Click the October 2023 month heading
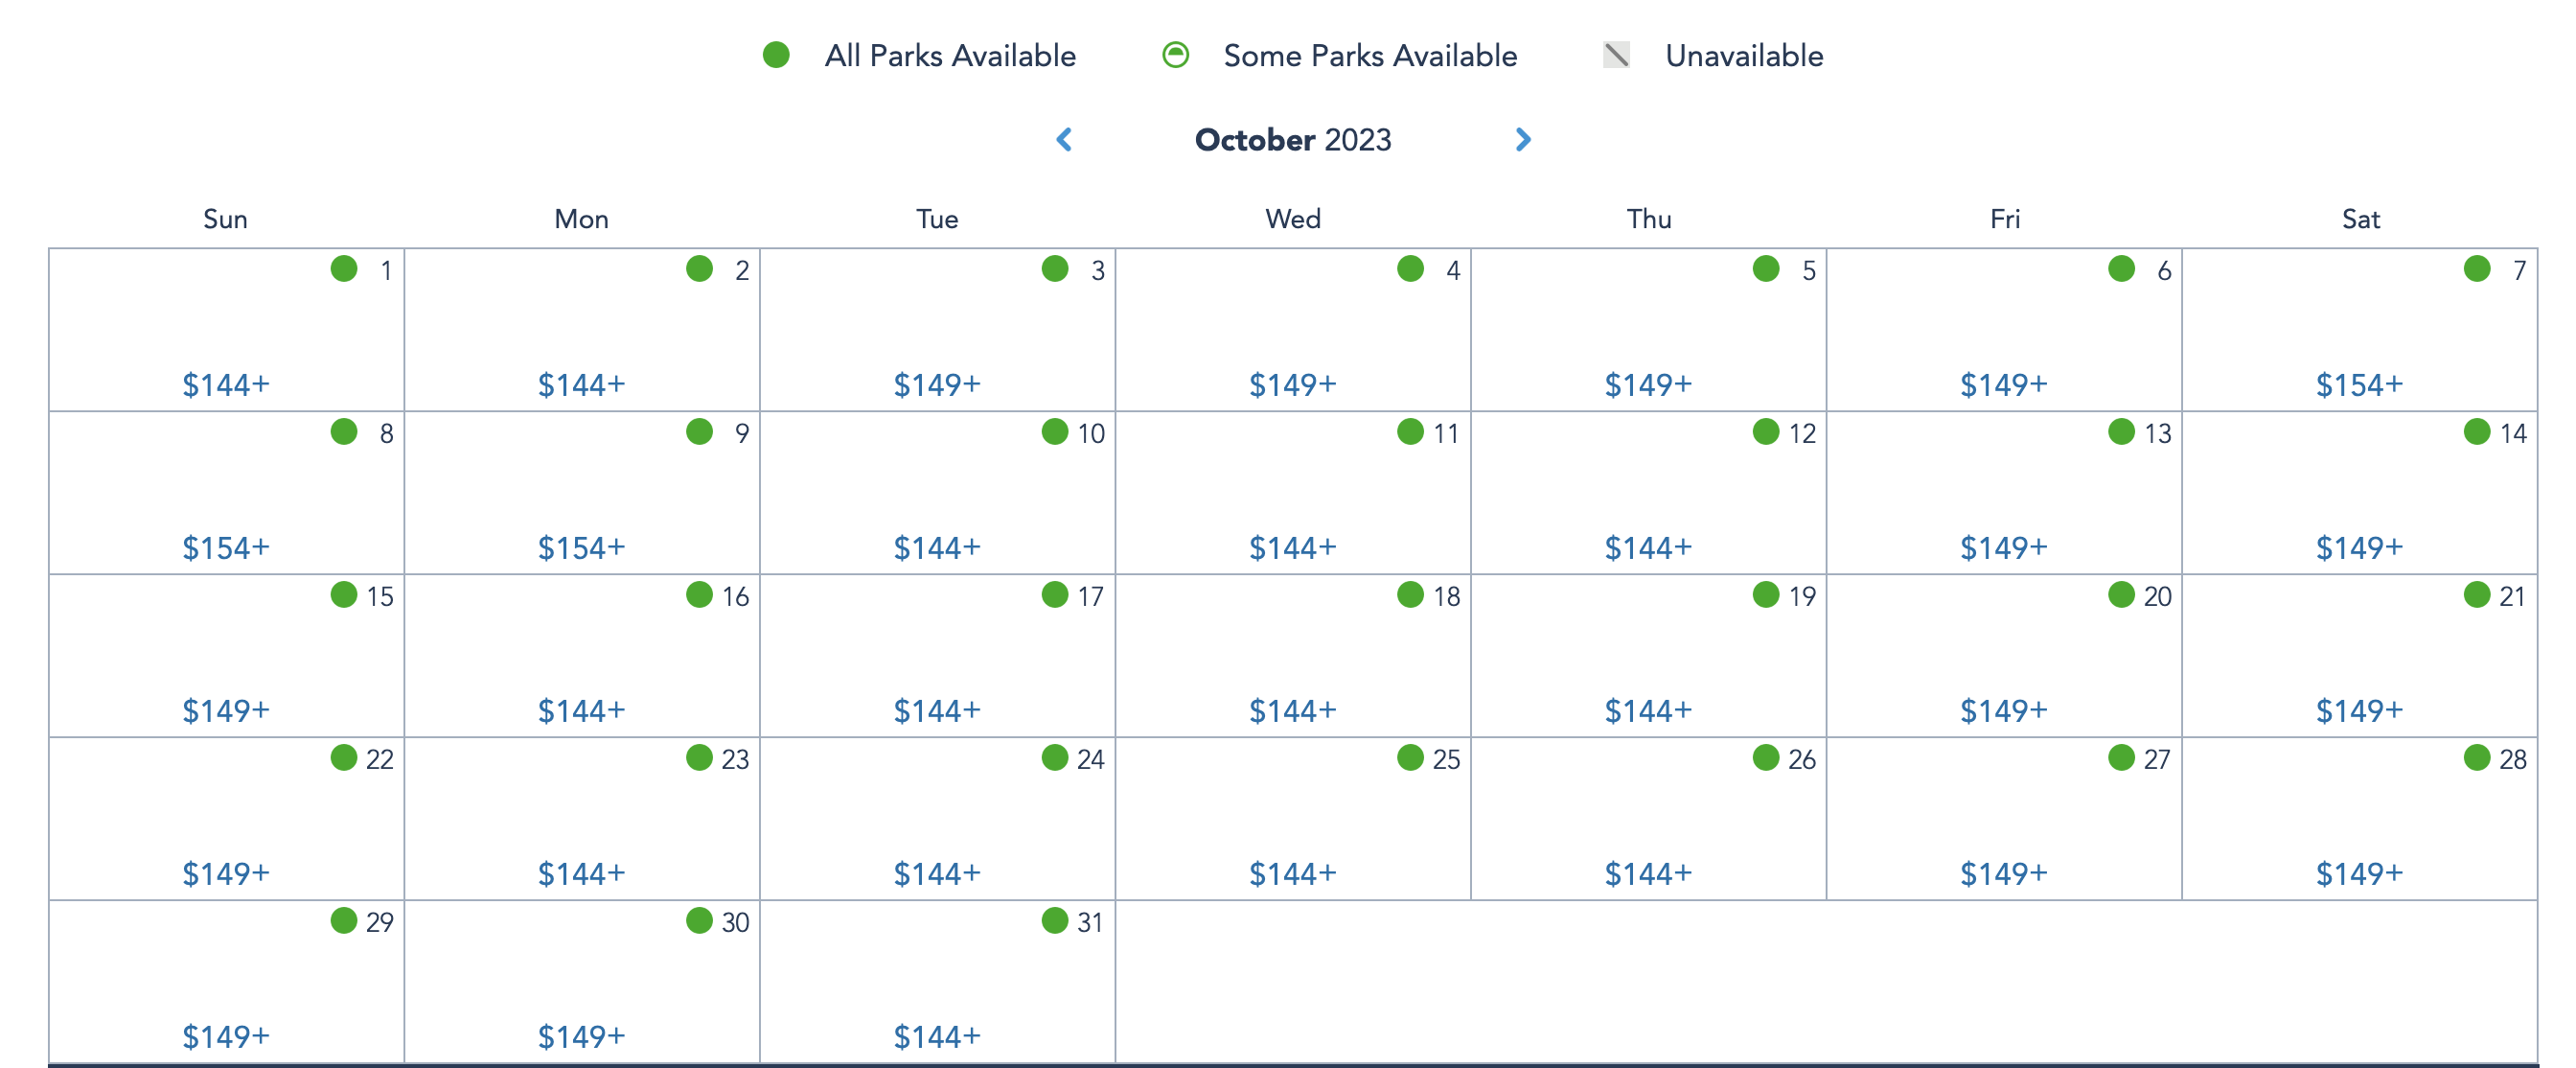Screen dimensions: 2576x1068 coord(1292,140)
